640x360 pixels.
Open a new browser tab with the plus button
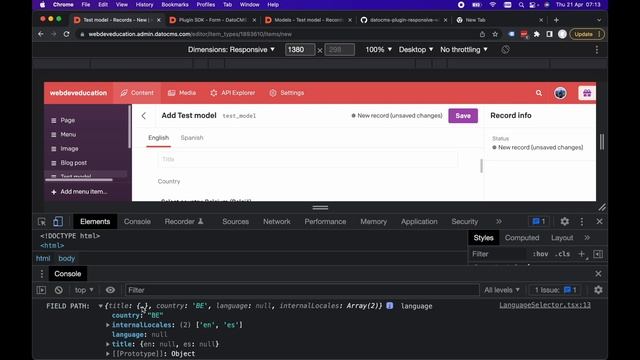[x=556, y=20]
